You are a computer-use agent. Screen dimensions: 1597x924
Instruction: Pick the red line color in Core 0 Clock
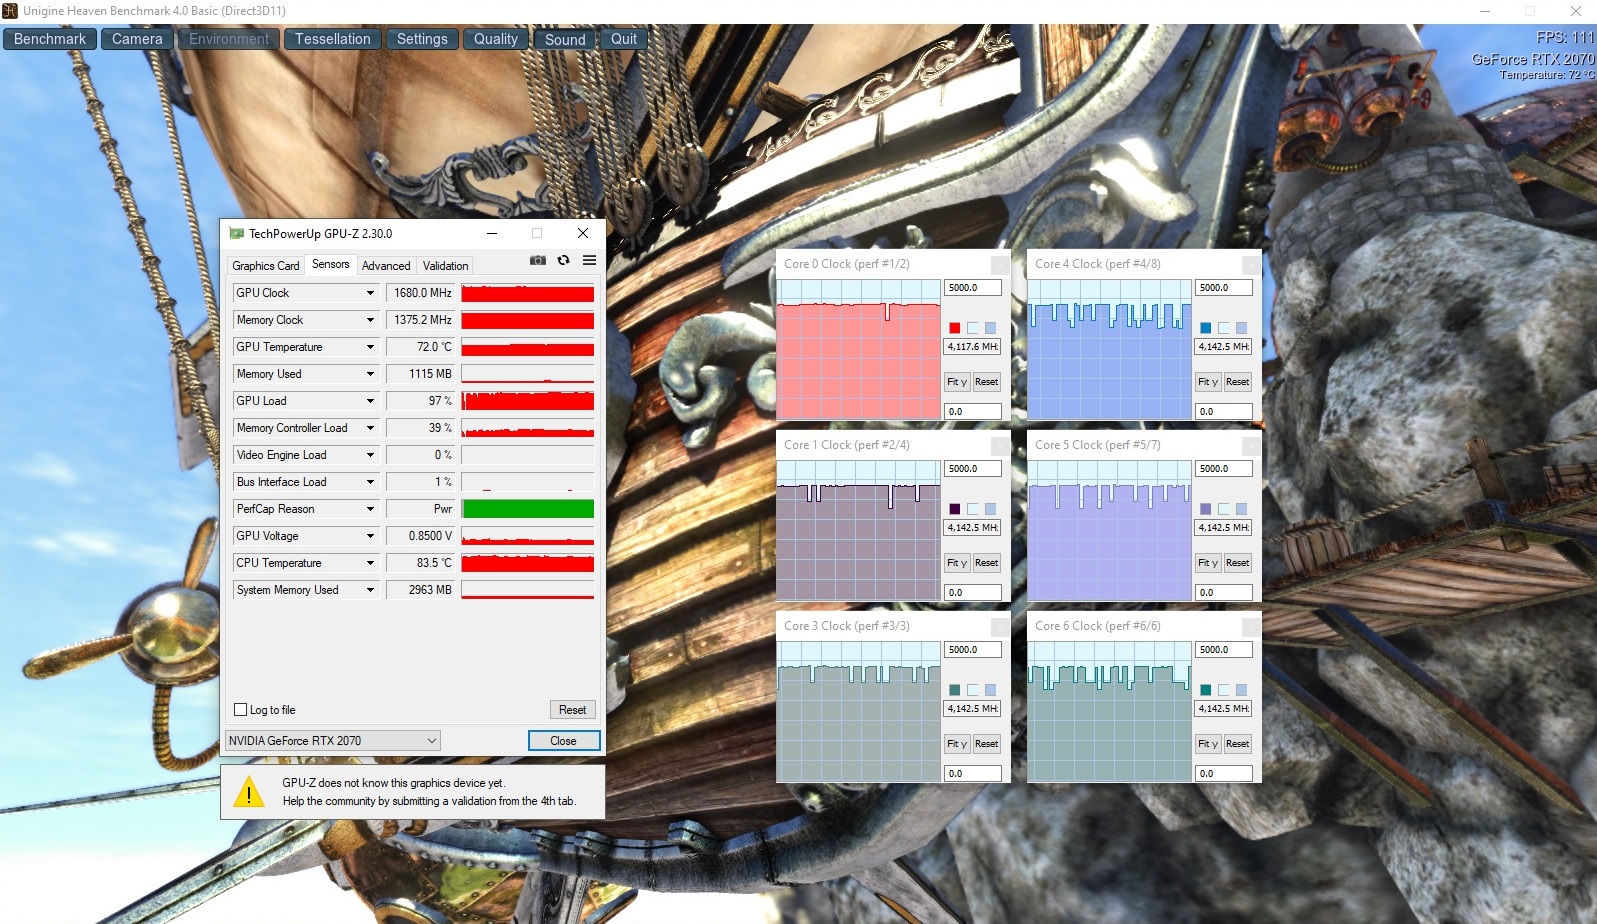coord(955,328)
